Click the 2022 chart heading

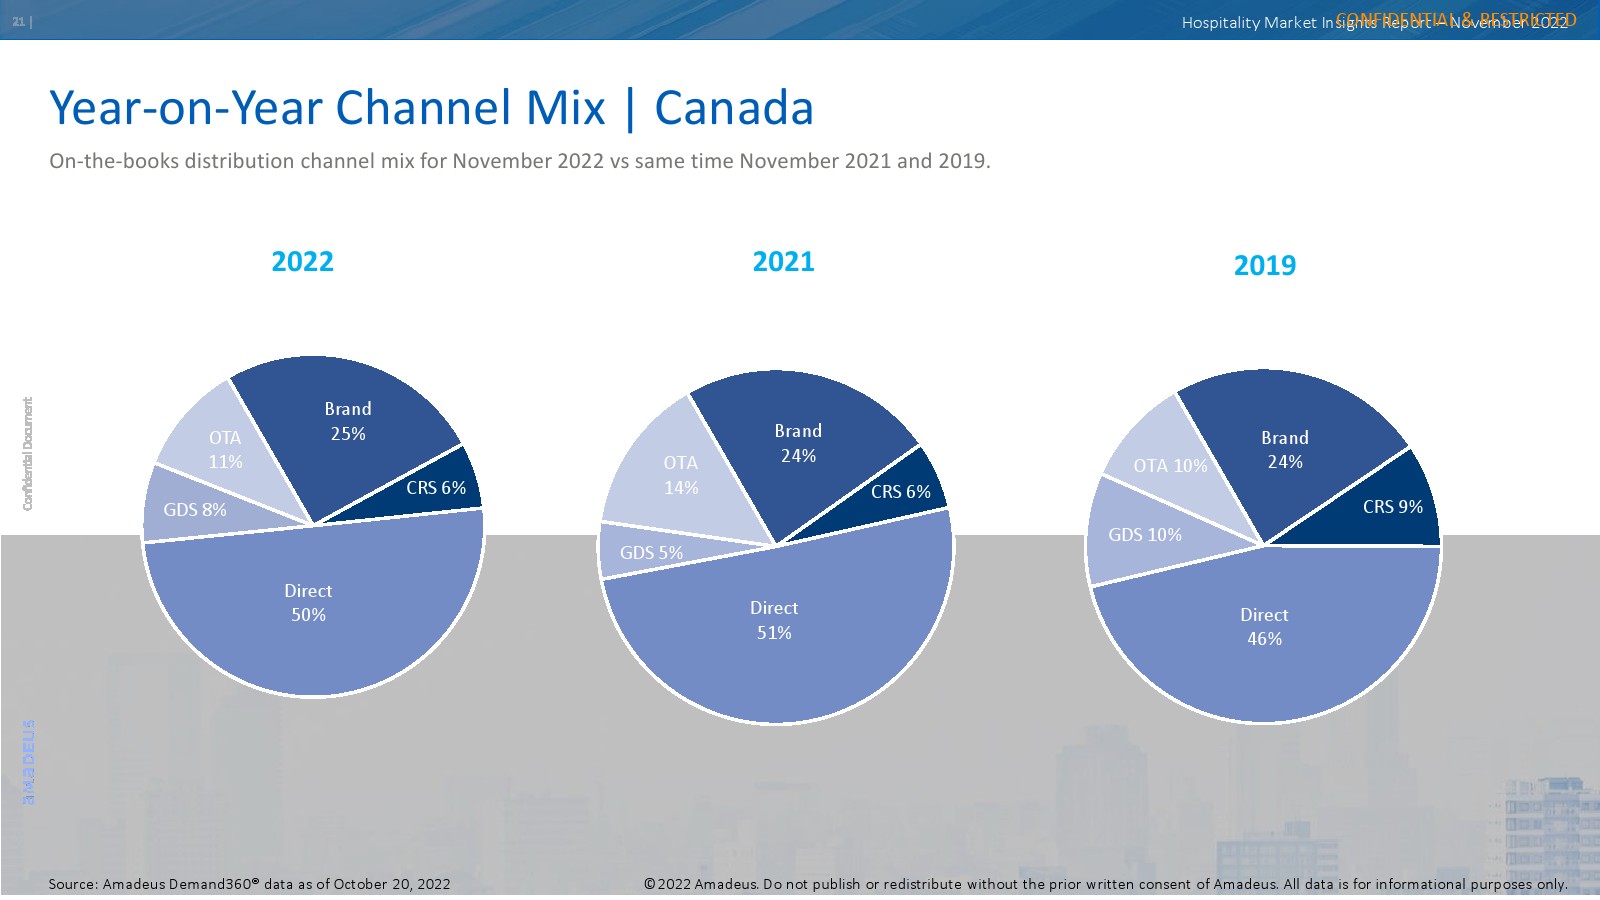coord(302,262)
